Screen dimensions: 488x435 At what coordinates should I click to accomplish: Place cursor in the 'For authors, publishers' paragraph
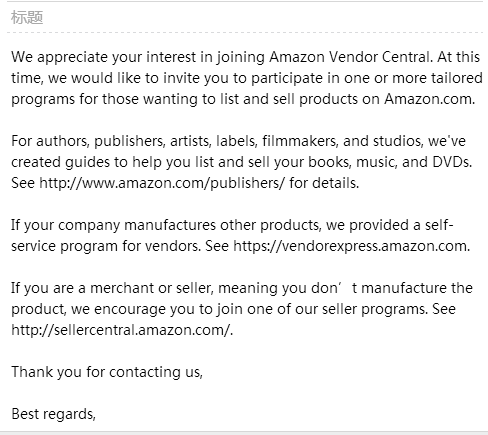[x=242, y=162]
